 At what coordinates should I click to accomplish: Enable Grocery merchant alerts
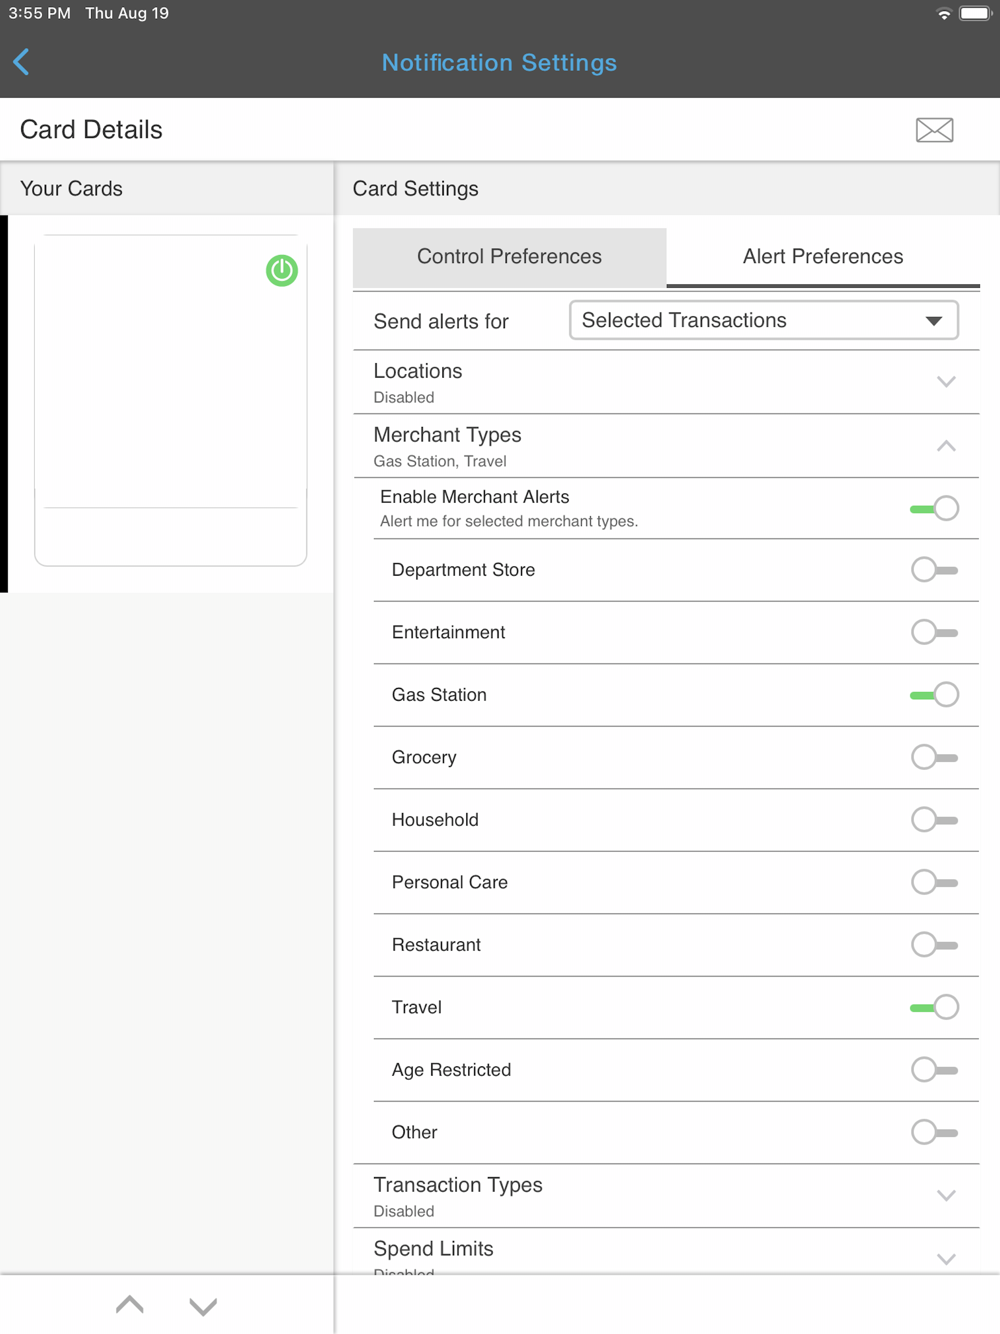coord(934,757)
